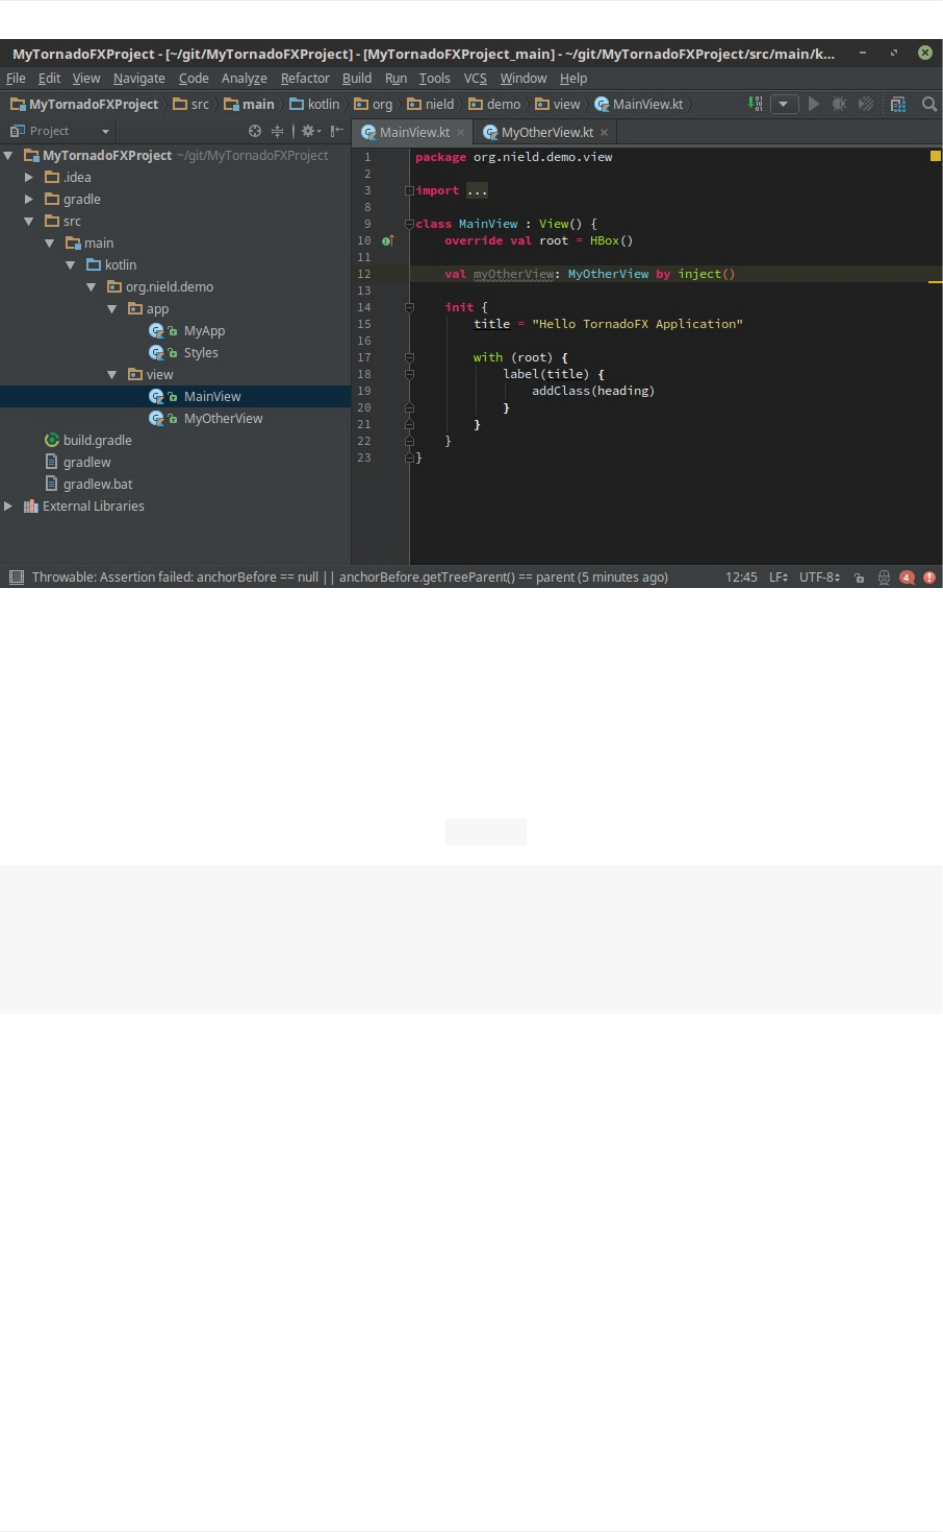Image resolution: width=943 pixels, height=1532 pixels.
Task: Click the collapse-all icon in Project panel
Action: click(277, 131)
